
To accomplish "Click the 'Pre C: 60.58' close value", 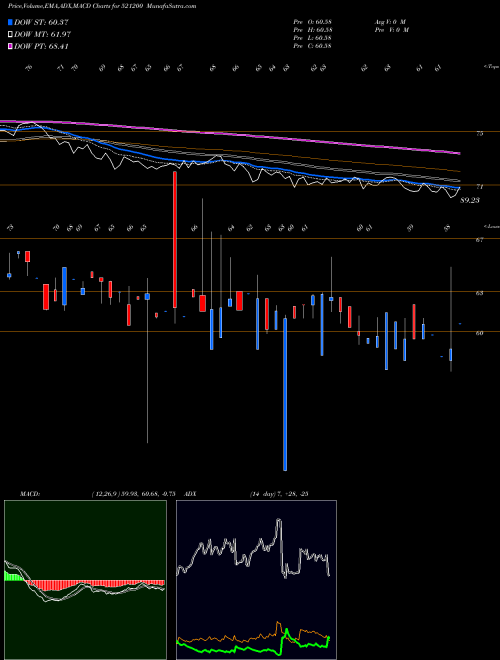I will point(314,46).
